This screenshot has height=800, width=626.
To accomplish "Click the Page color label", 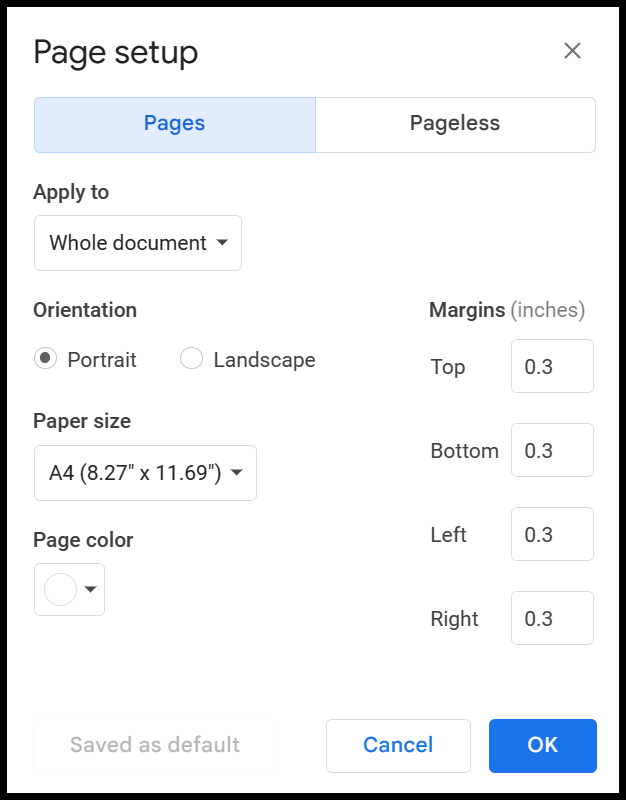I will pyautogui.click(x=83, y=540).
